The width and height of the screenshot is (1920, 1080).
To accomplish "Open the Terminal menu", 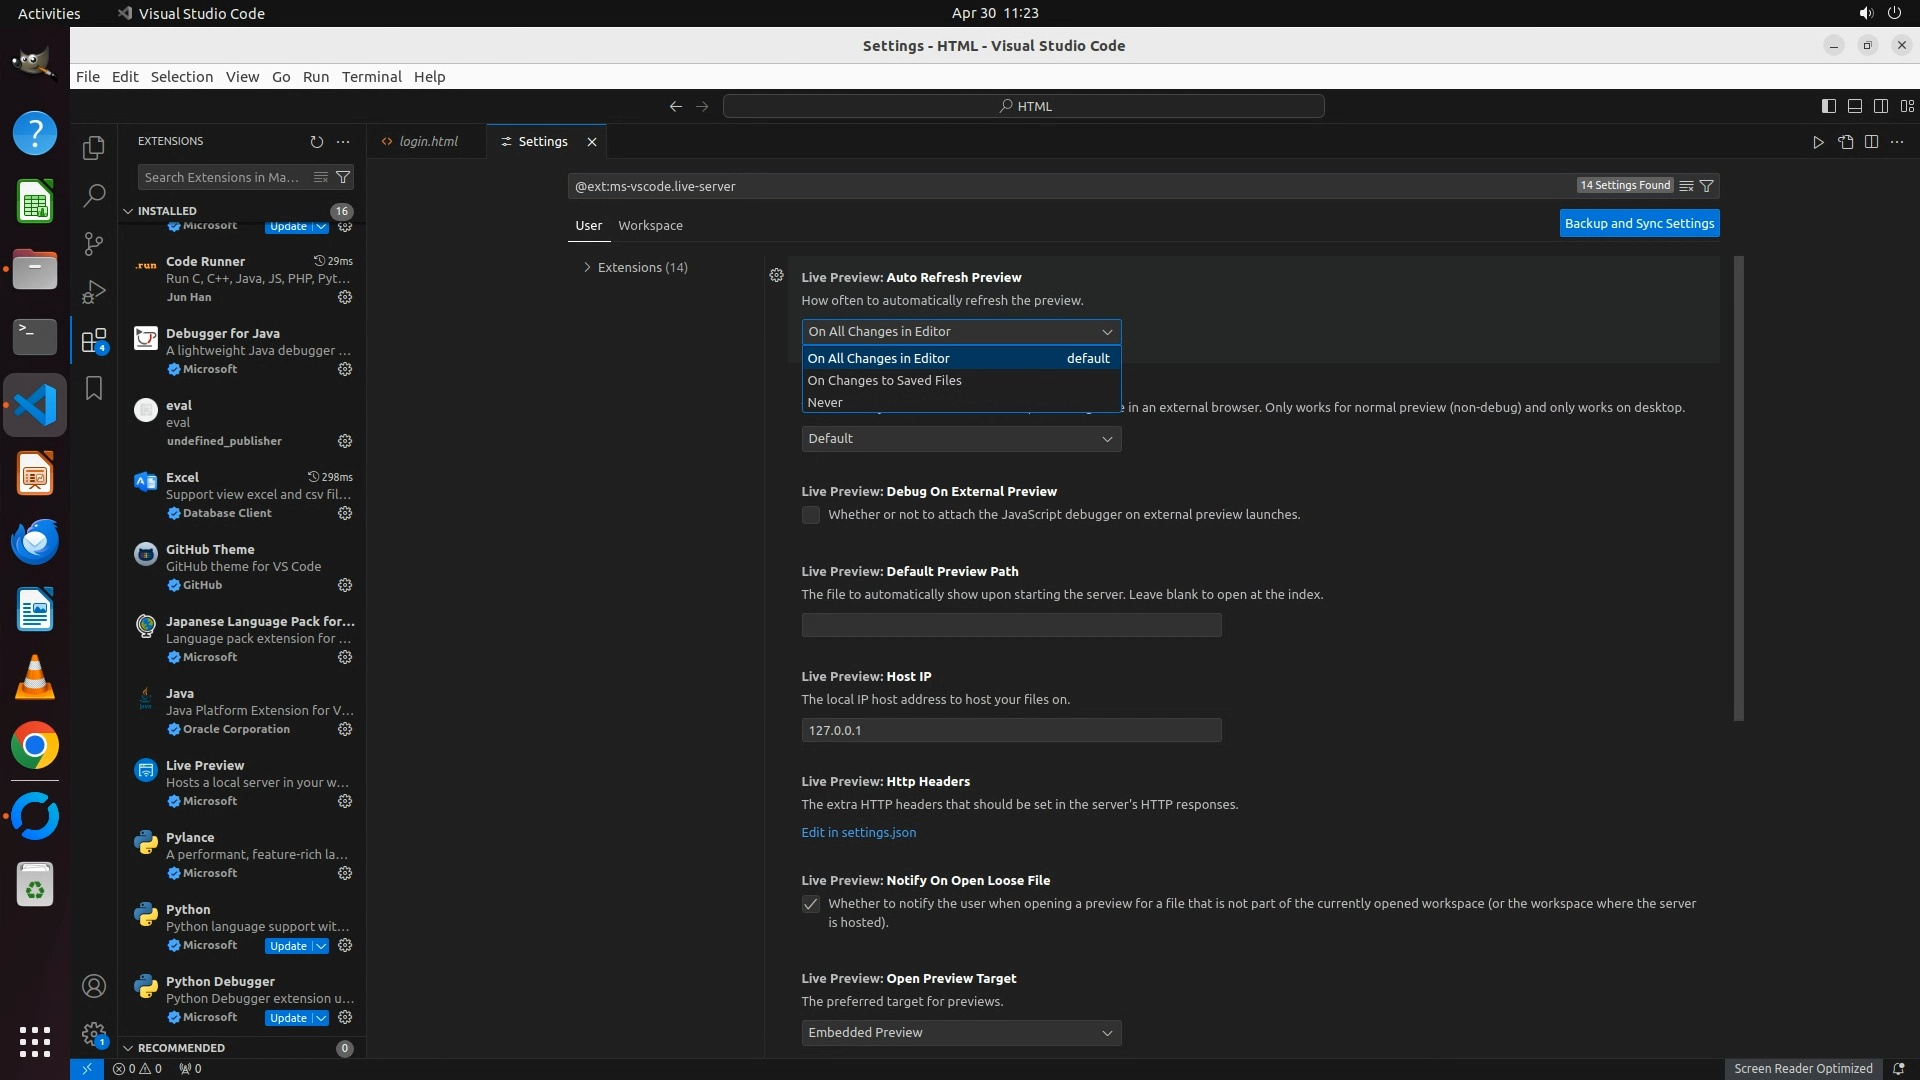I will [371, 77].
